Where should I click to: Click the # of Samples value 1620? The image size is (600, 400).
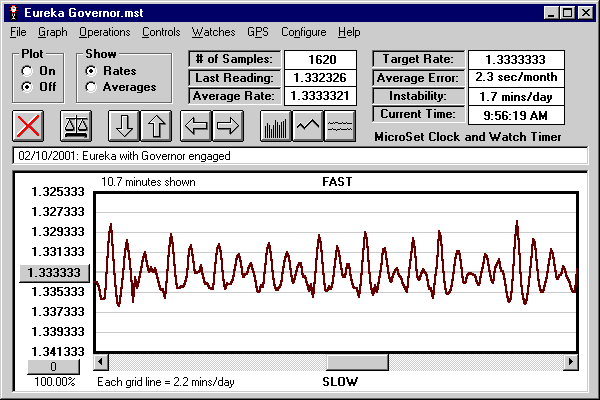click(320, 60)
